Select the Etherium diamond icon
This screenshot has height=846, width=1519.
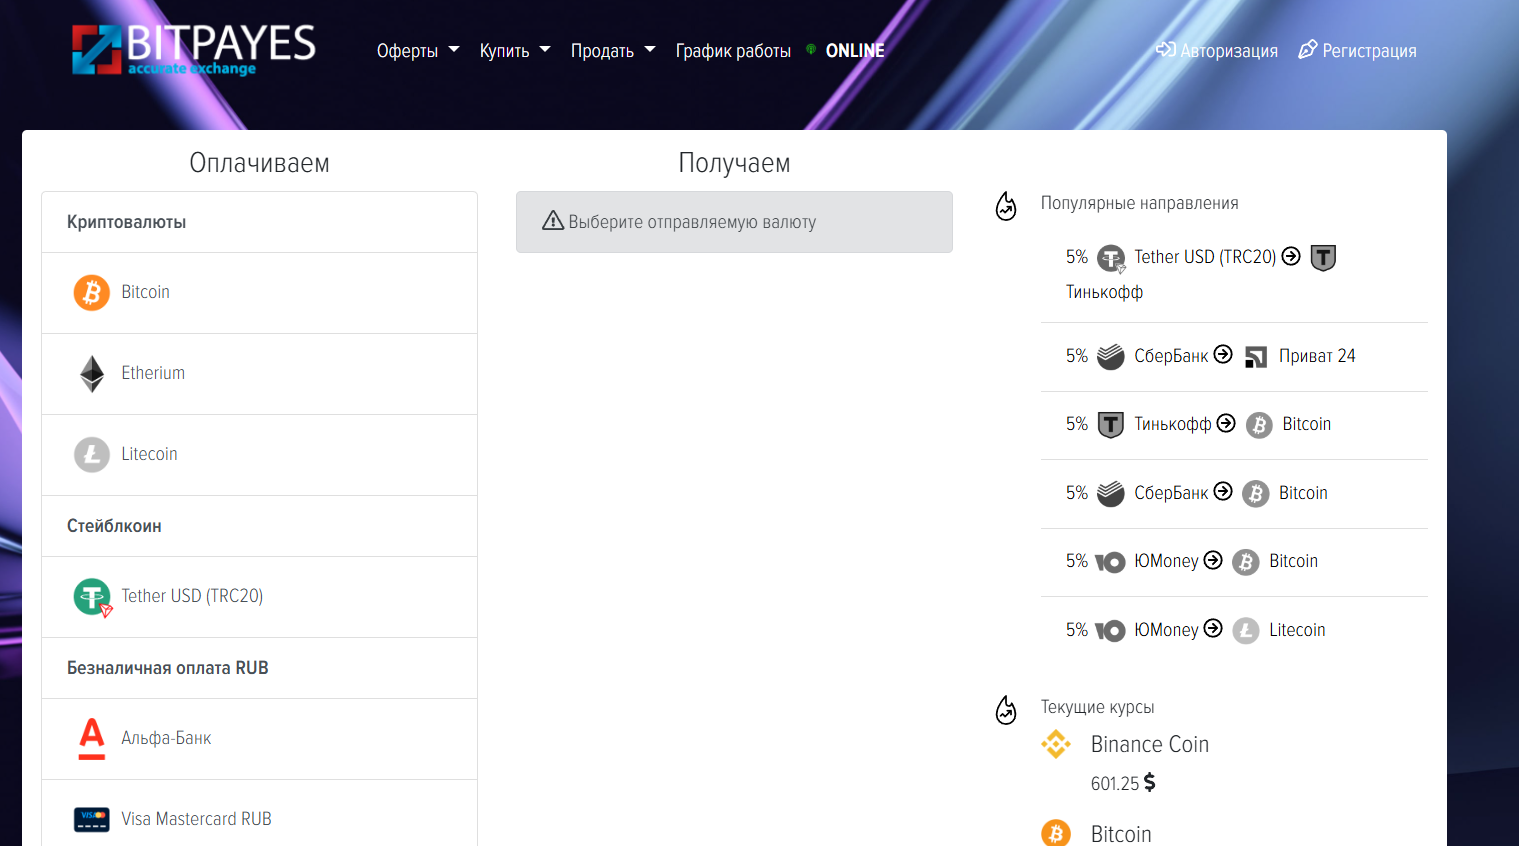click(92, 374)
